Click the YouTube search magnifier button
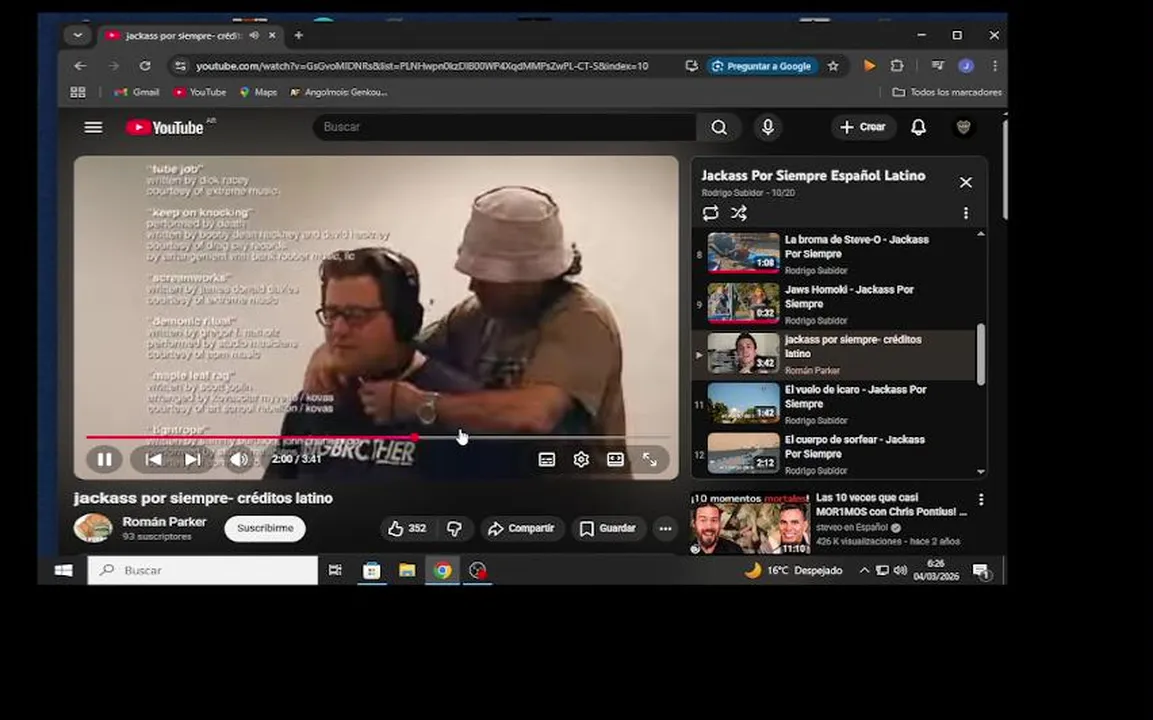 (x=718, y=127)
